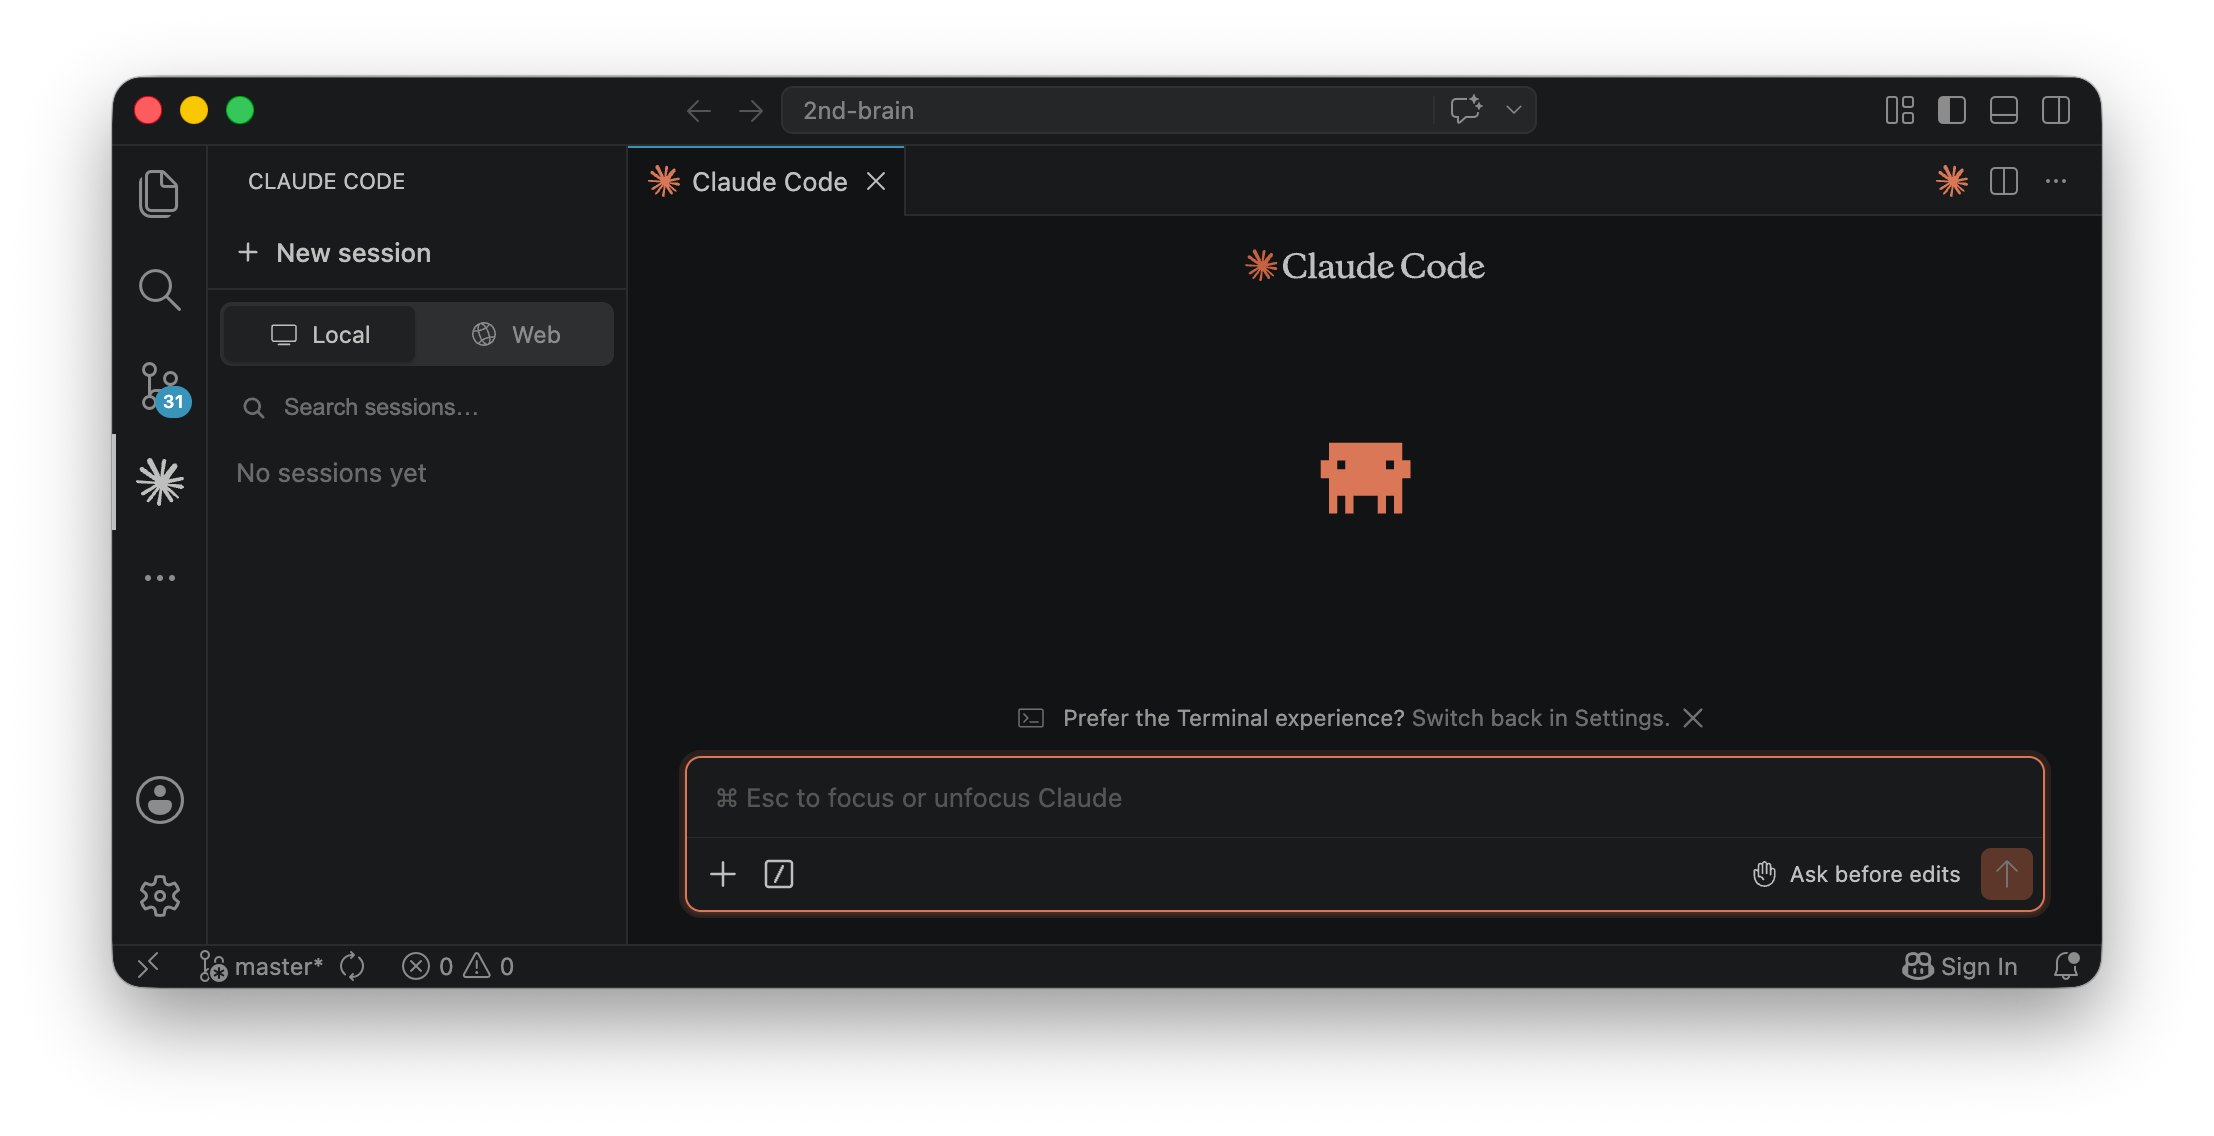This screenshot has height=1136, width=2214.
Task: Select the Claude Code activity bar icon
Action: [x=160, y=482]
